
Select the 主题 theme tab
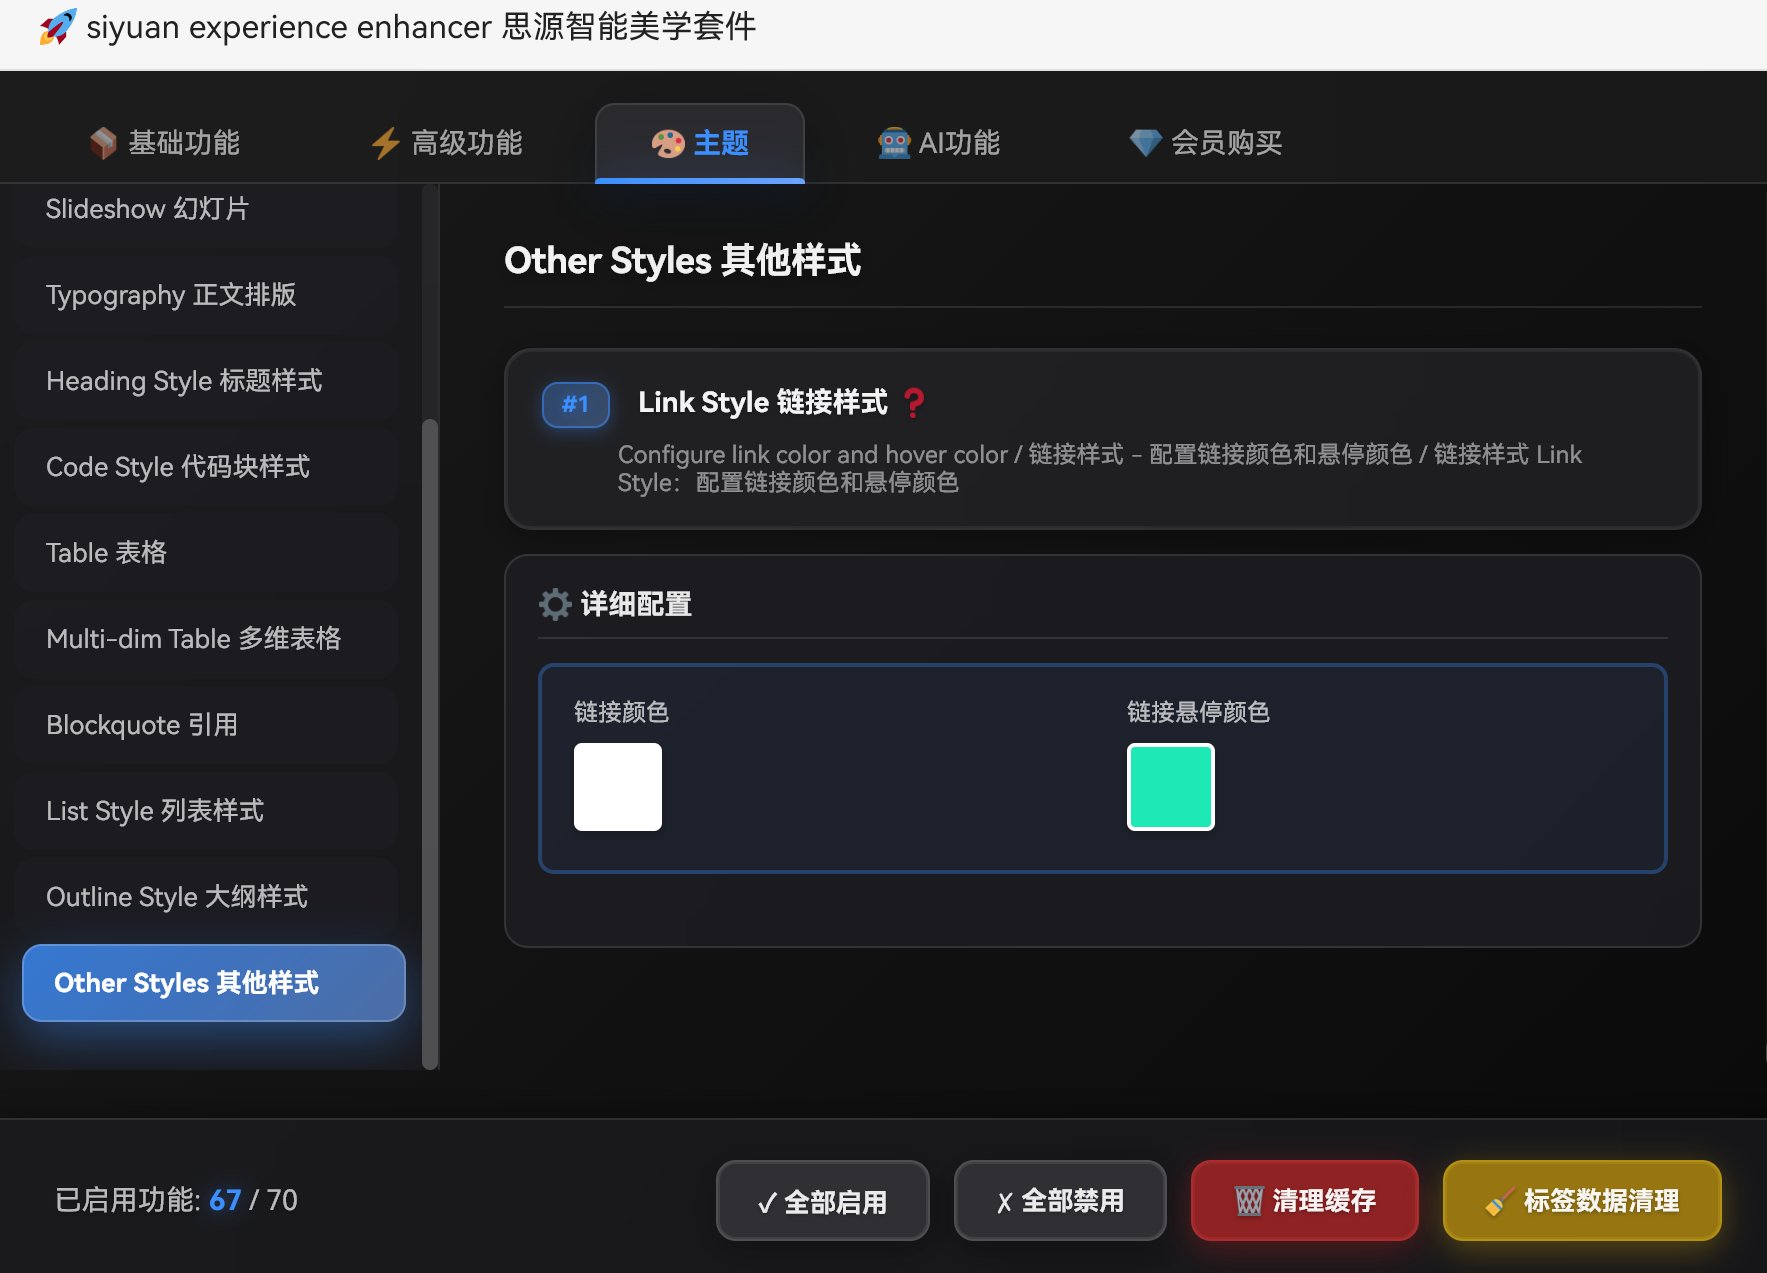click(700, 143)
